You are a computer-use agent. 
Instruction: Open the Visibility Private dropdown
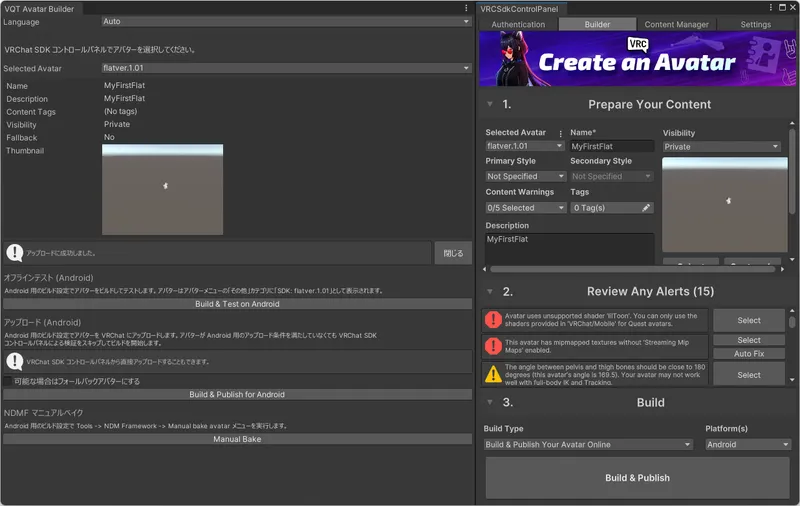pyautogui.click(x=721, y=146)
